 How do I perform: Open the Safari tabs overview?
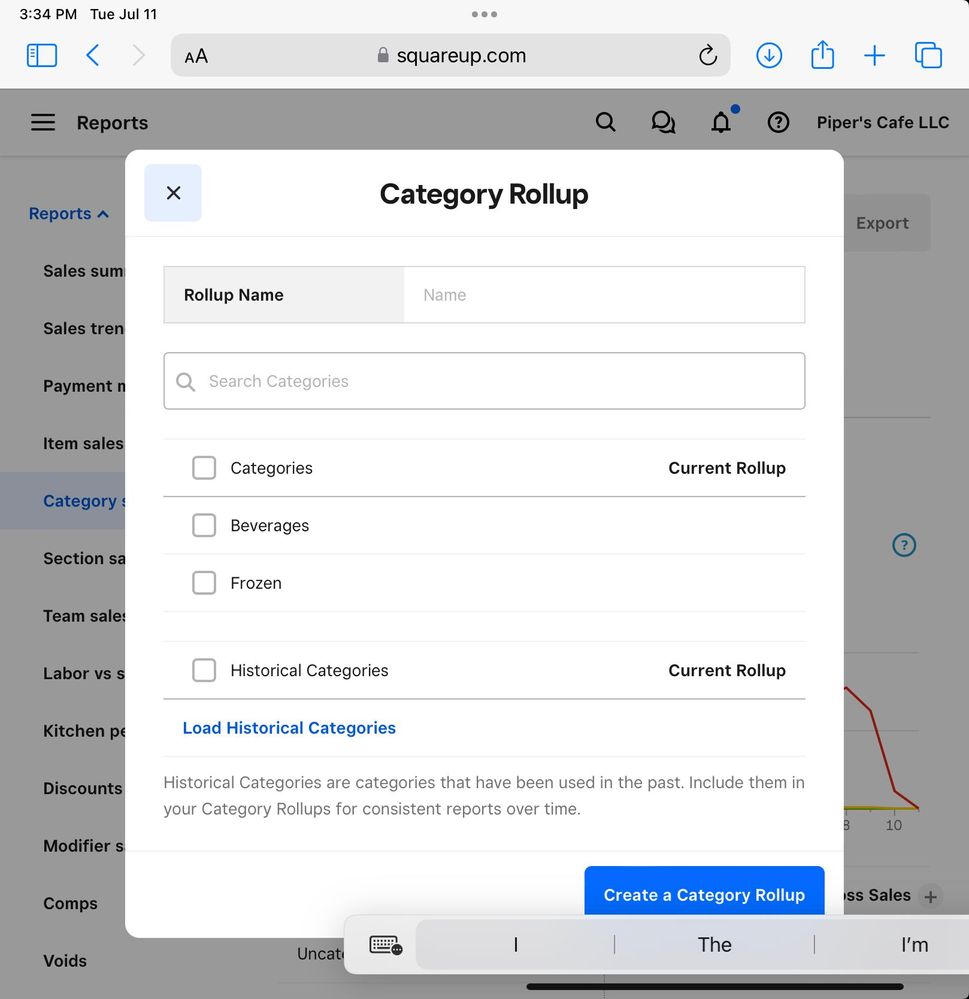[928, 56]
